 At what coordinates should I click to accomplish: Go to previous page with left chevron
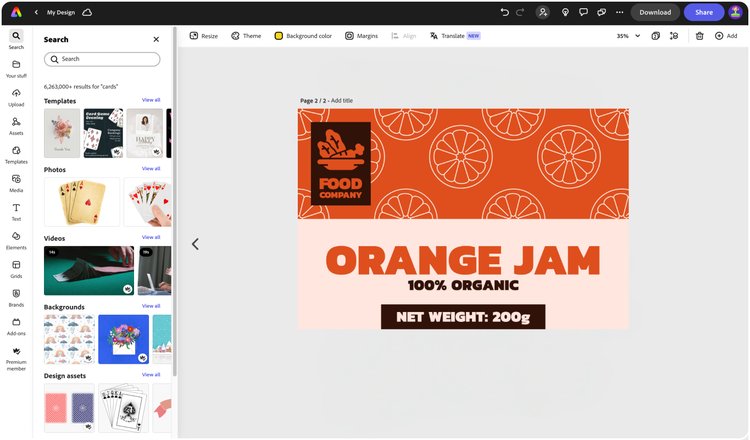coord(195,244)
